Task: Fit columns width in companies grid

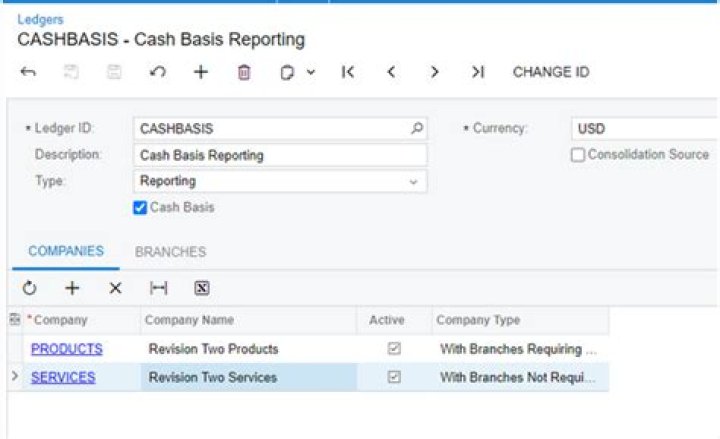Action: 158,288
